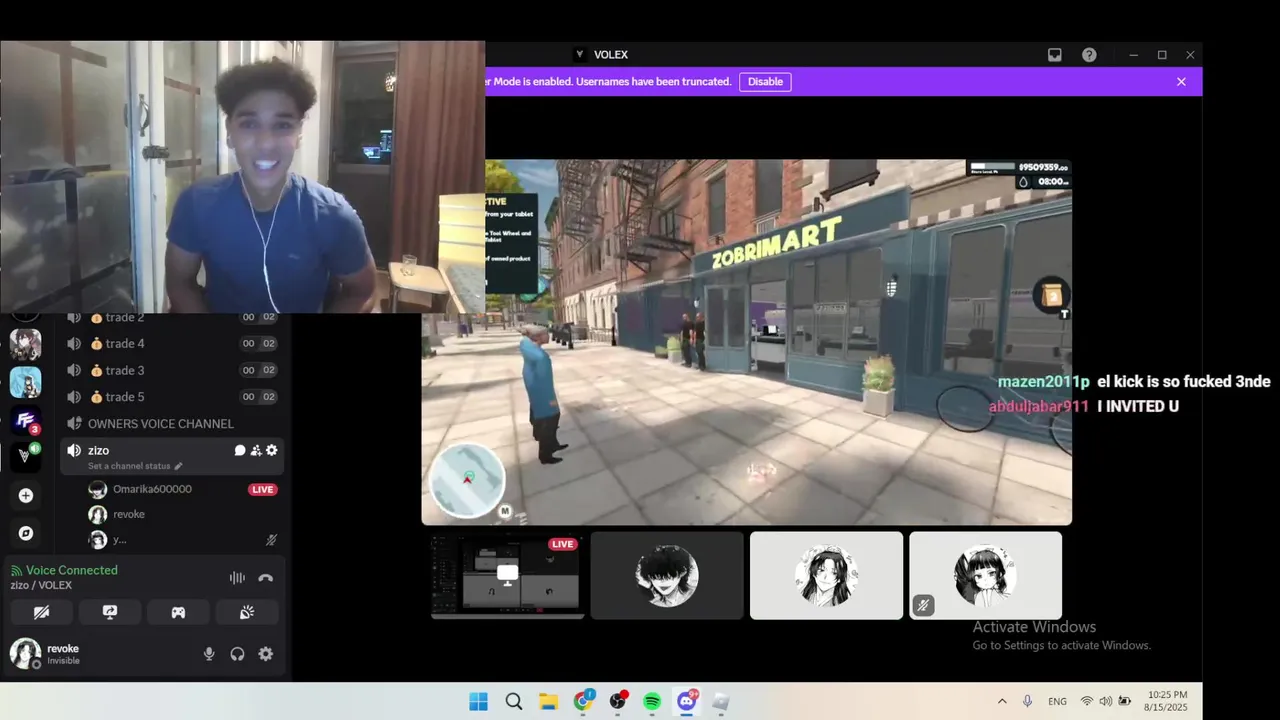Image resolution: width=1280 pixels, height=720 pixels.
Task: Select the LIVE screen share thumbnail
Action: click(x=507, y=576)
